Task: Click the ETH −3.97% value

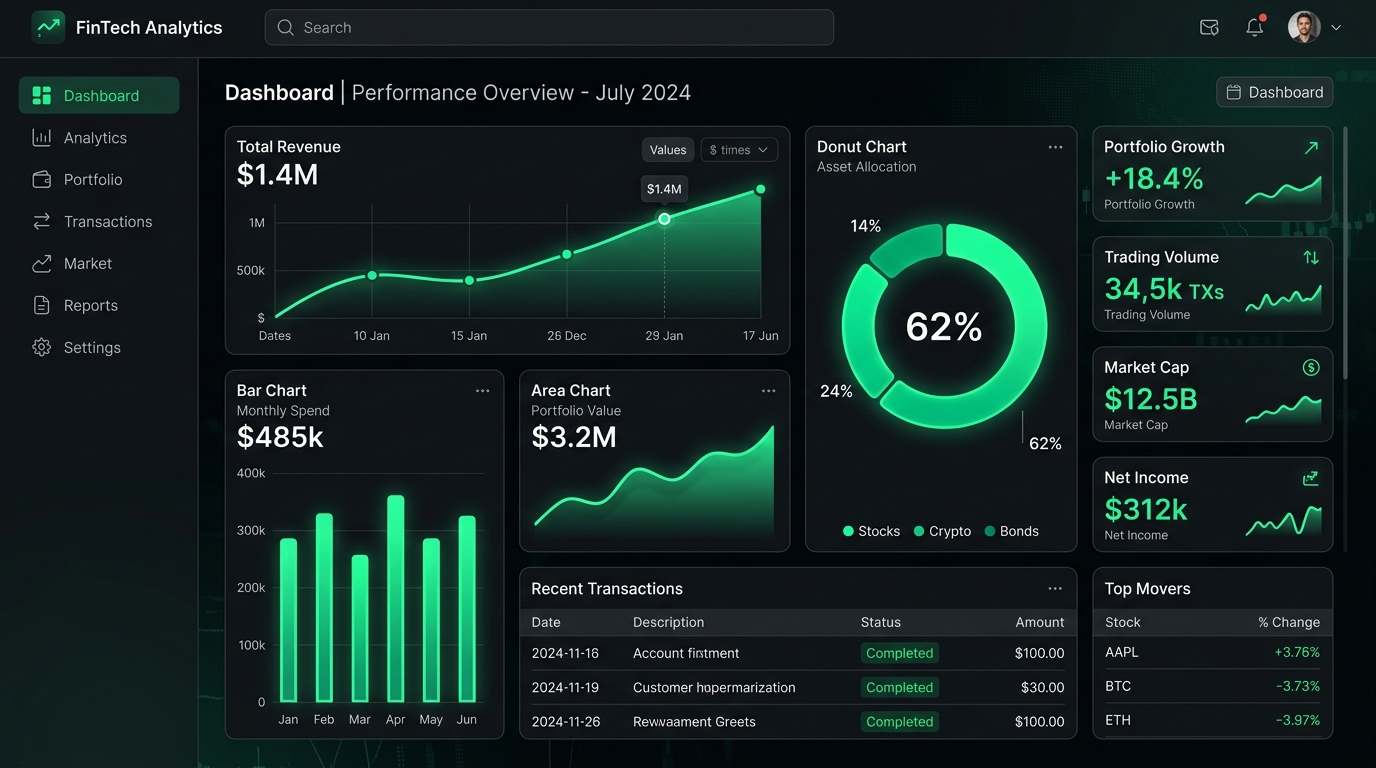Action: pyautogui.click(x=1298, y=720)
